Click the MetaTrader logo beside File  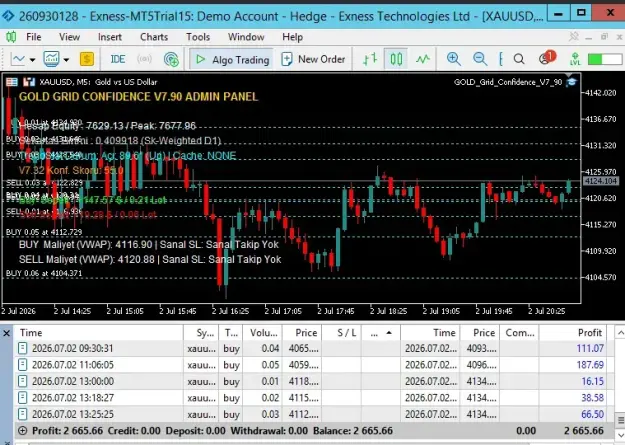pyautogui.click(x=11, y=37)
